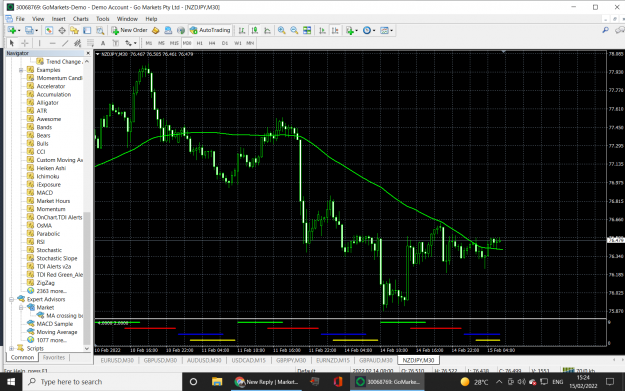Collapse the Examples folder in Navigator

click(x=21, y=70)
